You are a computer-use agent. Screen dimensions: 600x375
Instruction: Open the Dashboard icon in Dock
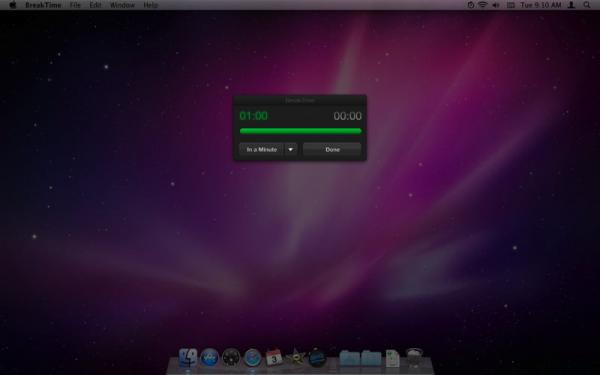(x=231, y=357)
